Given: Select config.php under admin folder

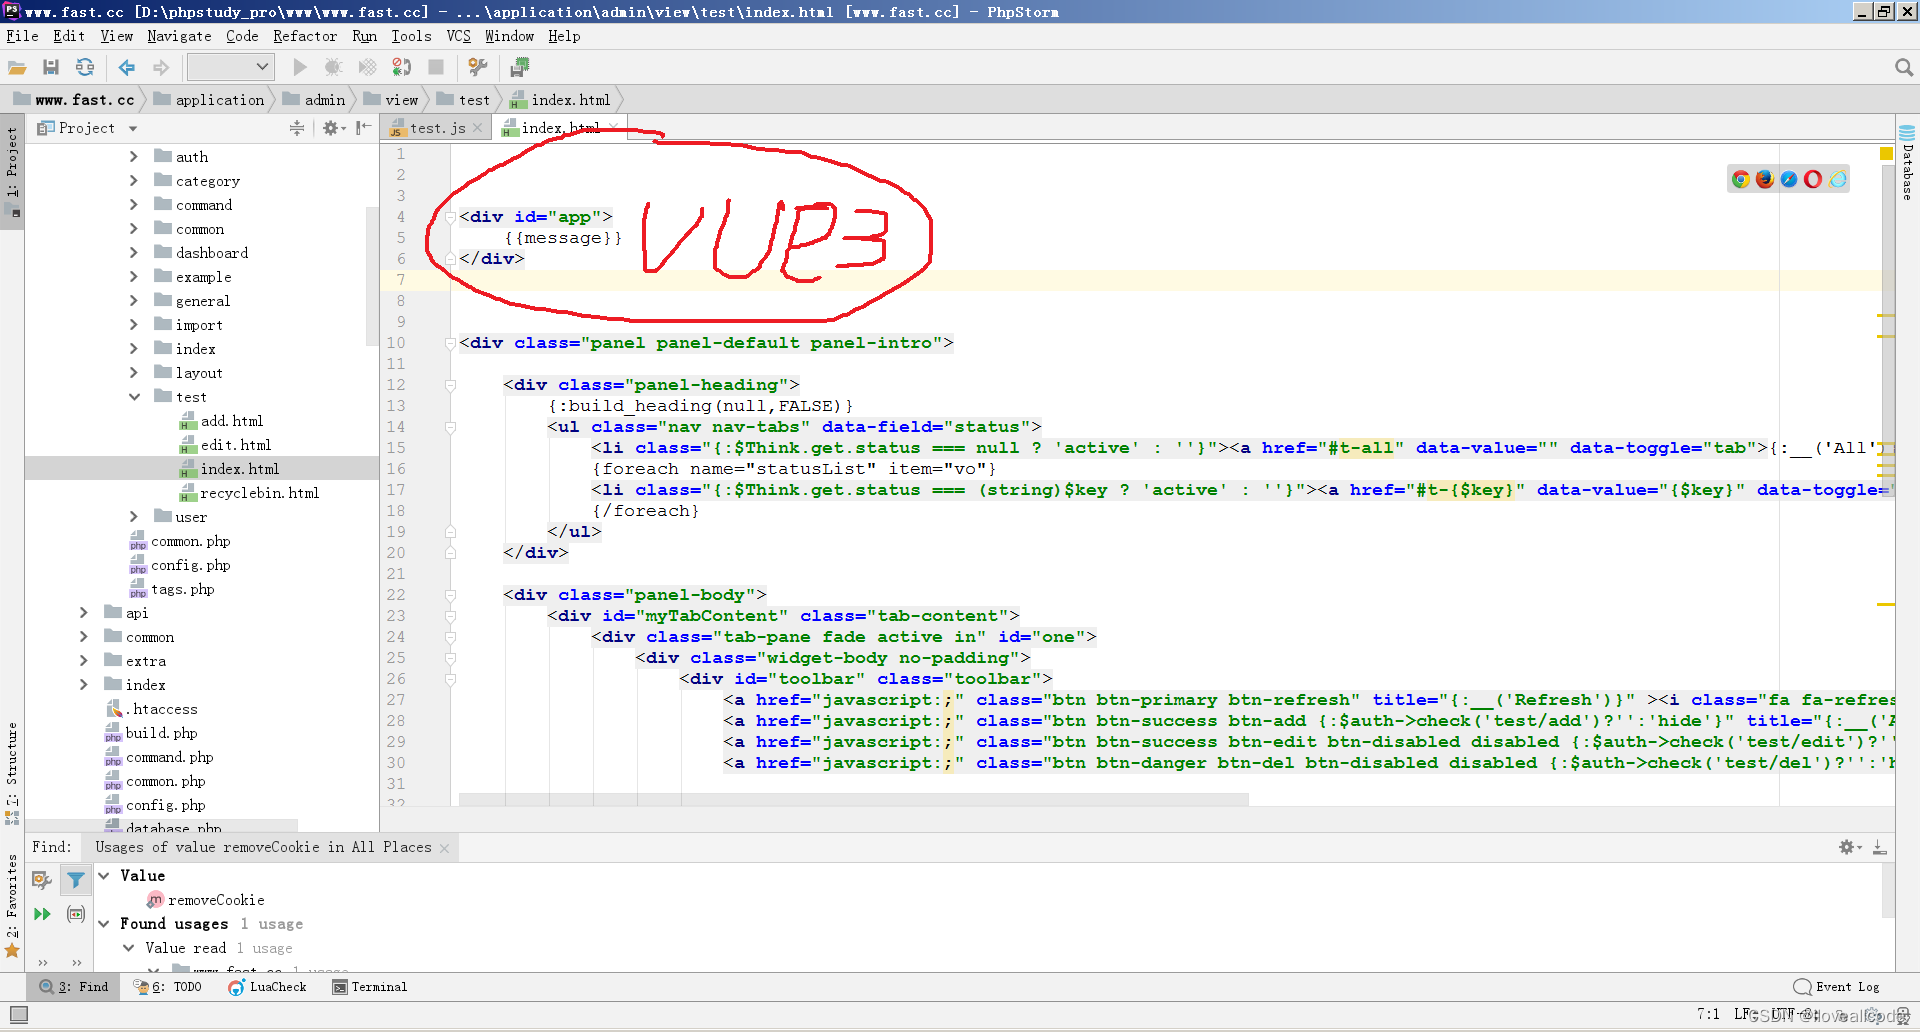Looking at the screenshot, I should pyautogui.click(x=180, y=565).
